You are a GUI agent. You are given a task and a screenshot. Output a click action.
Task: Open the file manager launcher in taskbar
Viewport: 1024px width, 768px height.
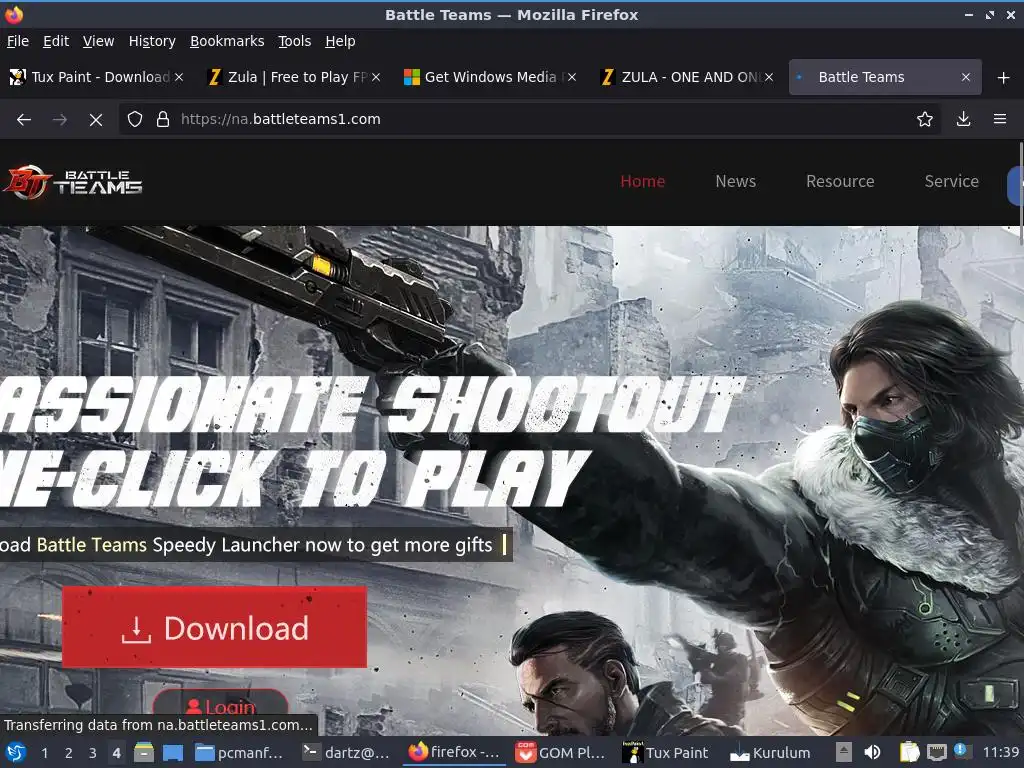coord(144,753)
